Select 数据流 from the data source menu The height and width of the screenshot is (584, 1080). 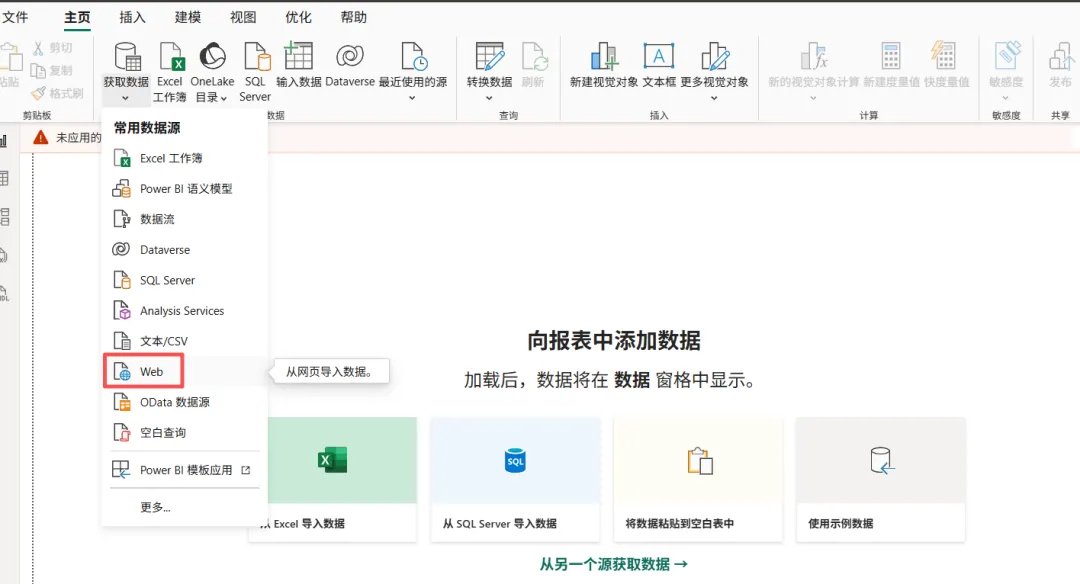tap(185, 219)
